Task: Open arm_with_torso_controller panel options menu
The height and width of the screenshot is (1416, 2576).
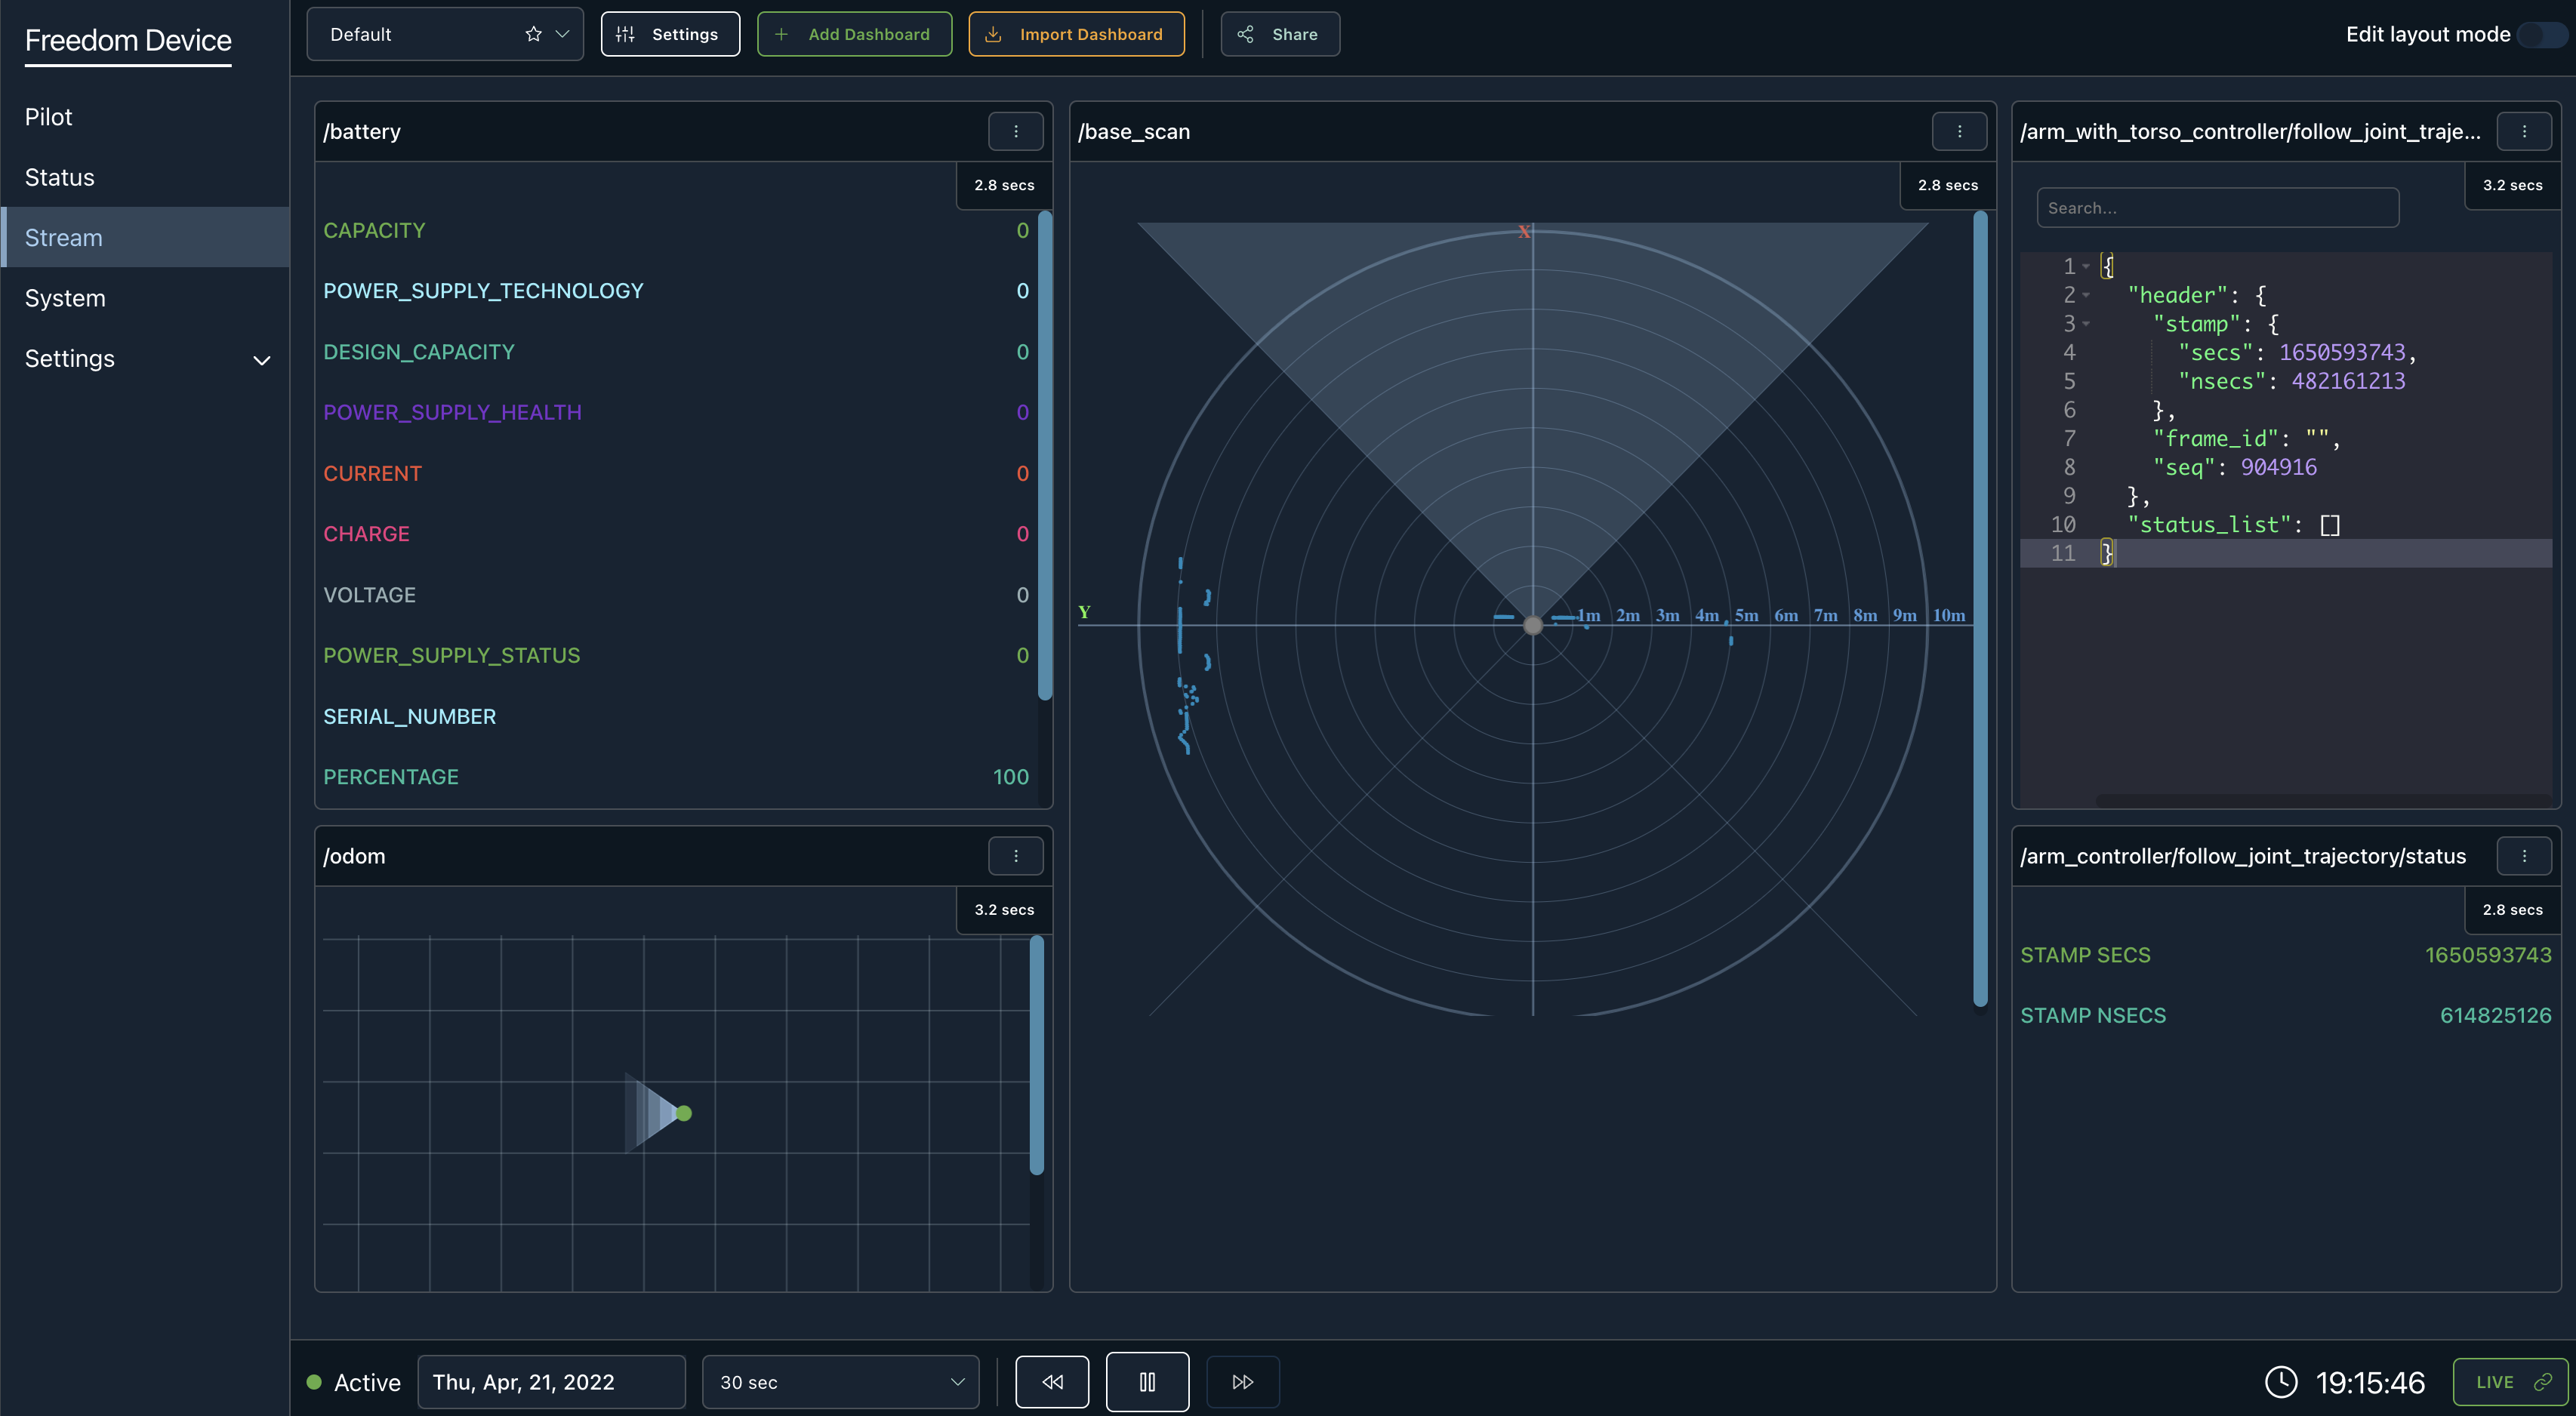Action: [2523, 131]
